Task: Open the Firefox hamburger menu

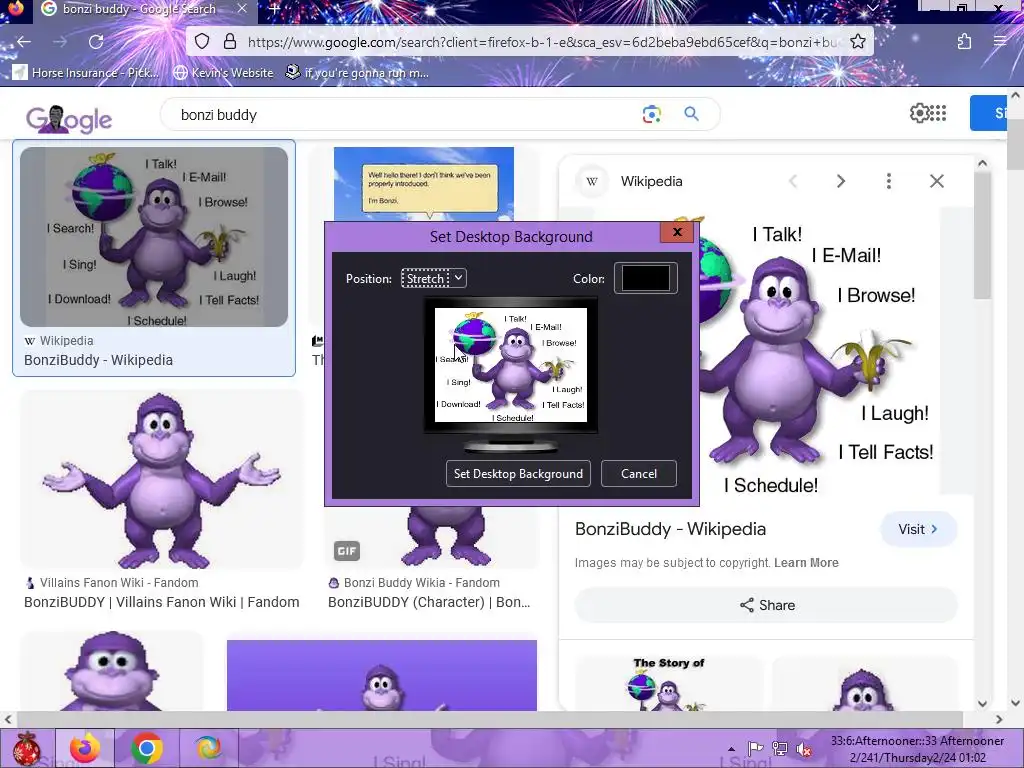Action: pyautogui.click(x=1000, y=42)
